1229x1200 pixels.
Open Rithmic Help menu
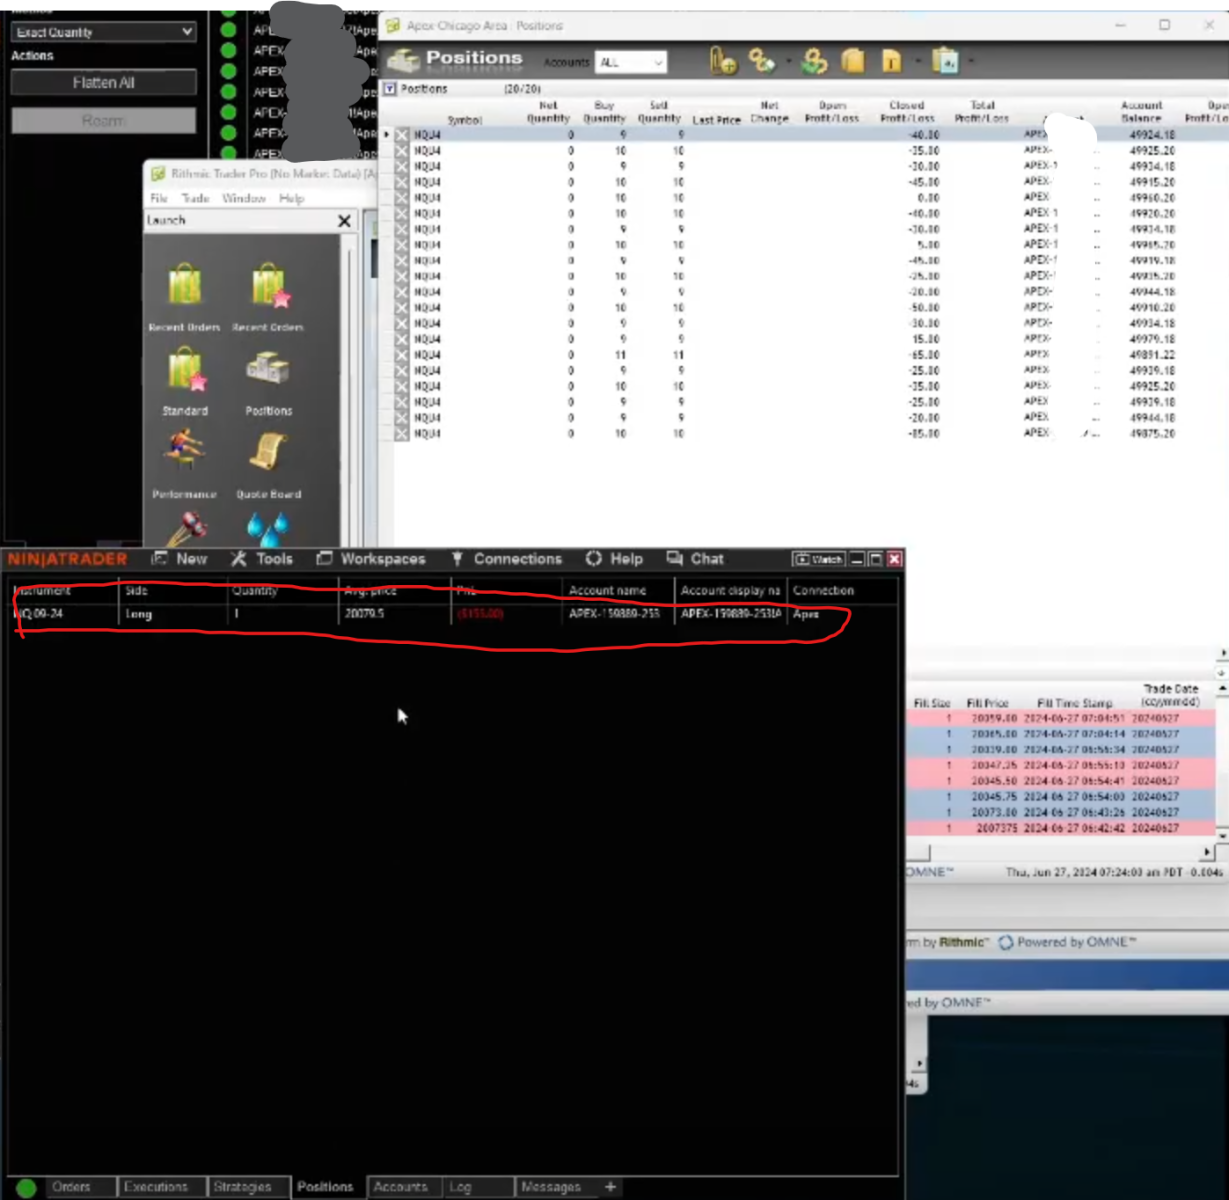pos(291,198)
